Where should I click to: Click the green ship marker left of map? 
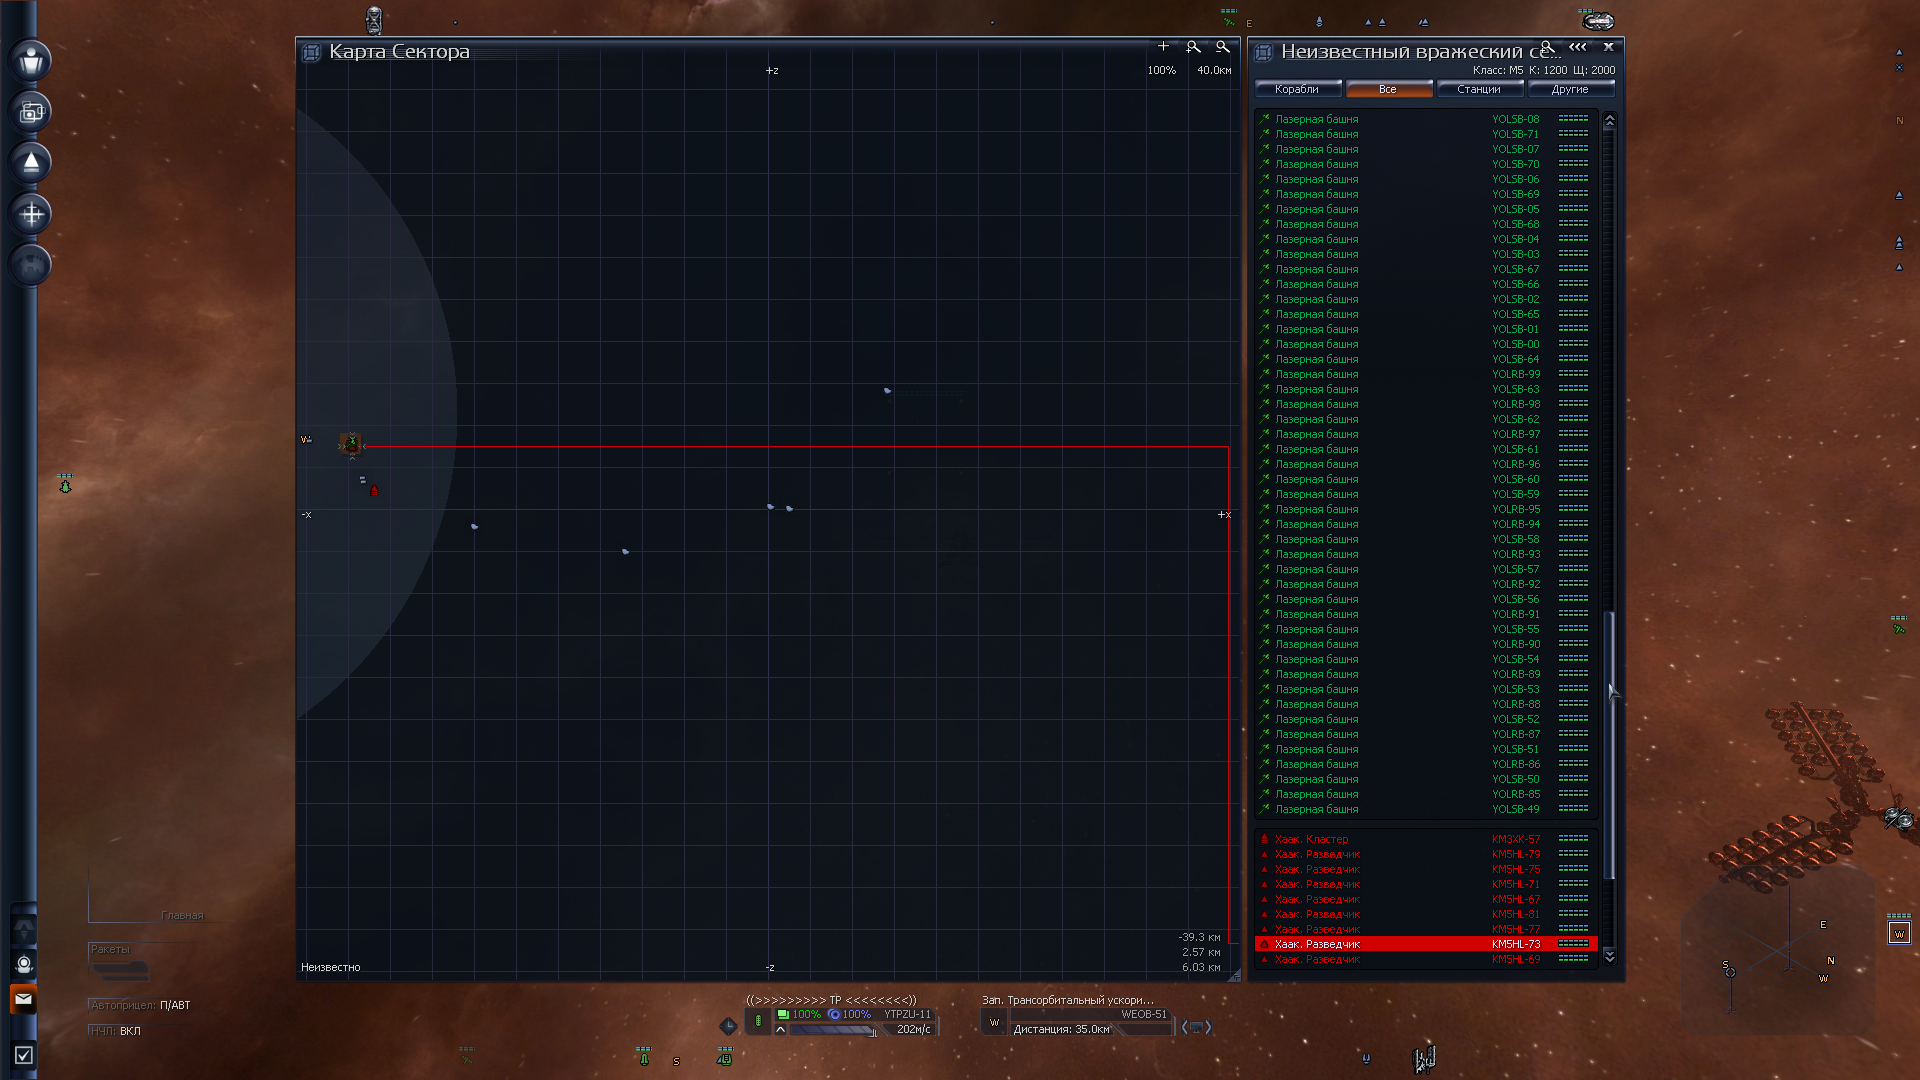pyautogui.click(x=65, y=485)
